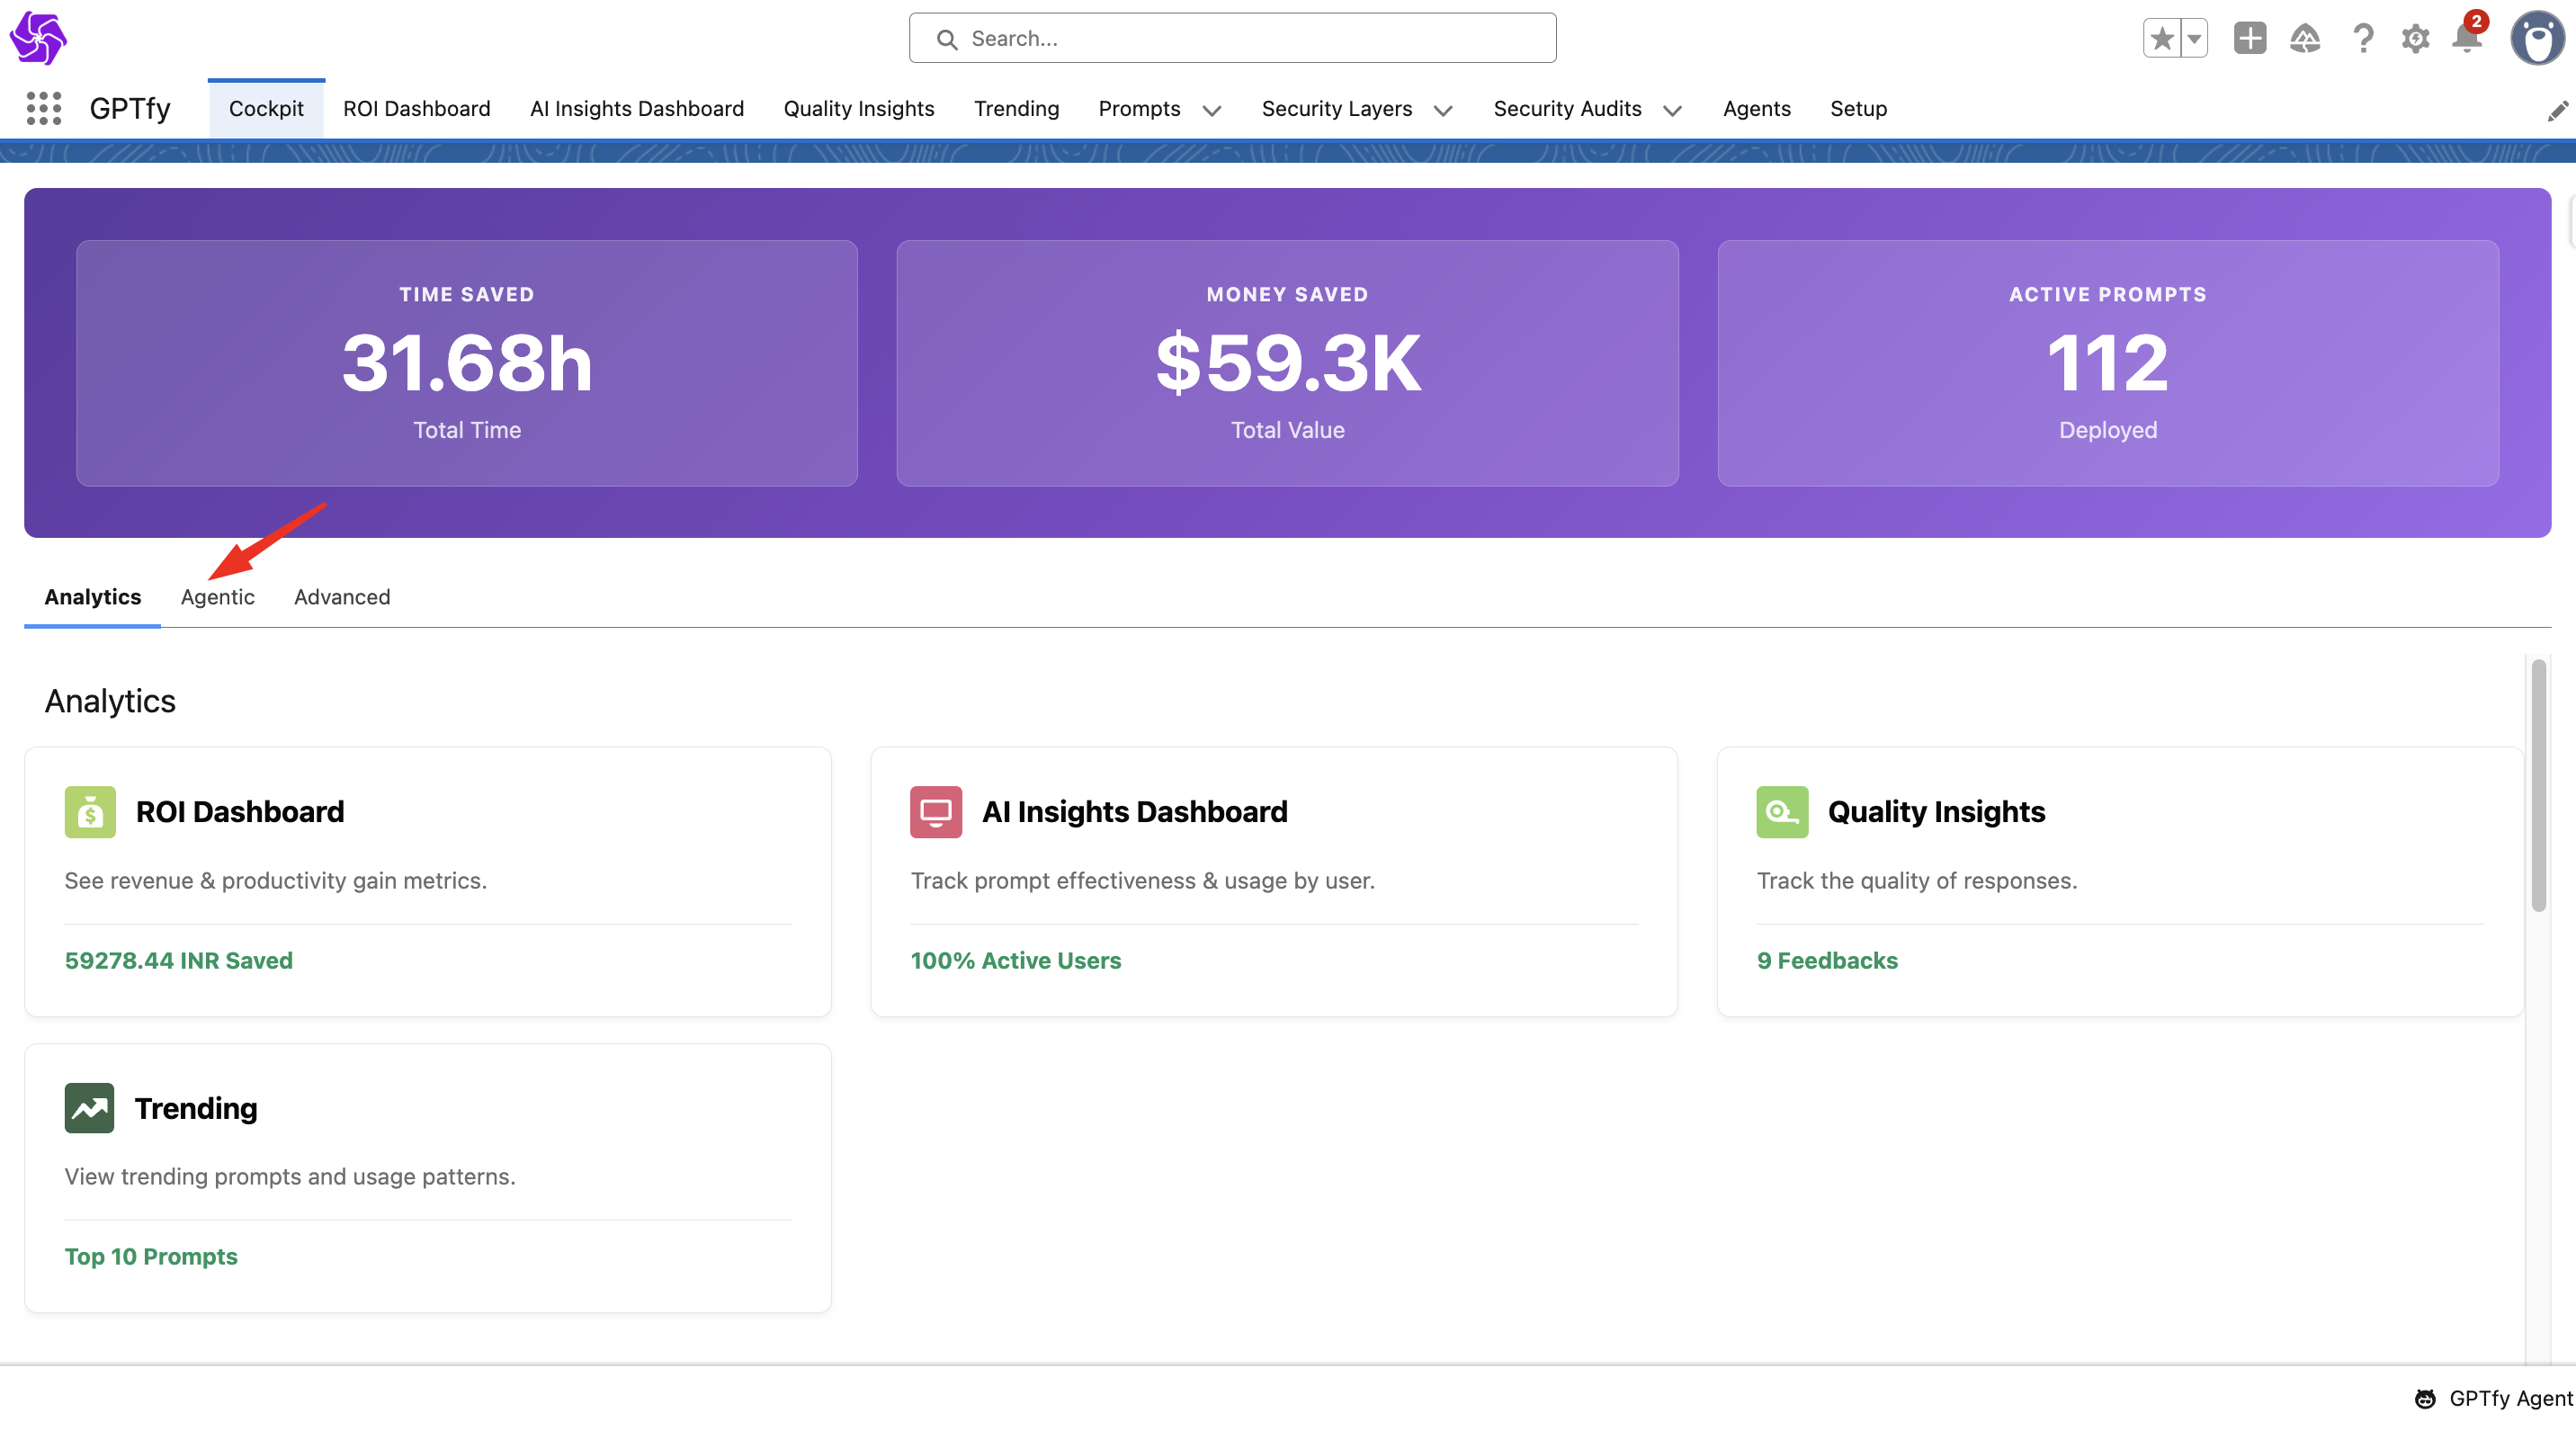Expand the Security Audits dropdown chevron
The image size is (2576, 1431).
tap(1672, 110)
